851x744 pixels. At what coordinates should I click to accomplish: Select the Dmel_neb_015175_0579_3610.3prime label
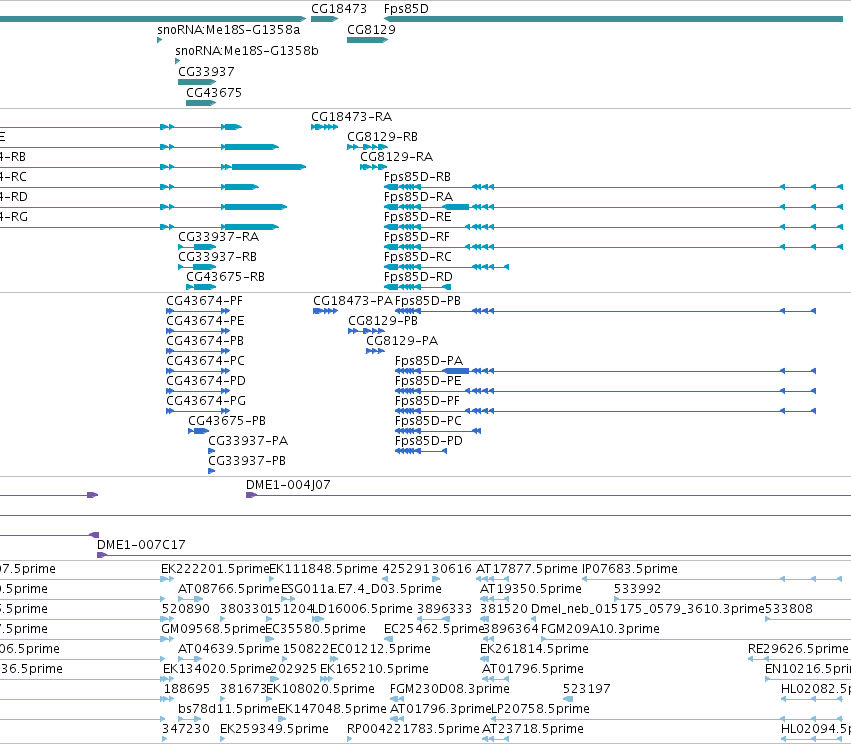pyautogui.click(x=647, y=609)
